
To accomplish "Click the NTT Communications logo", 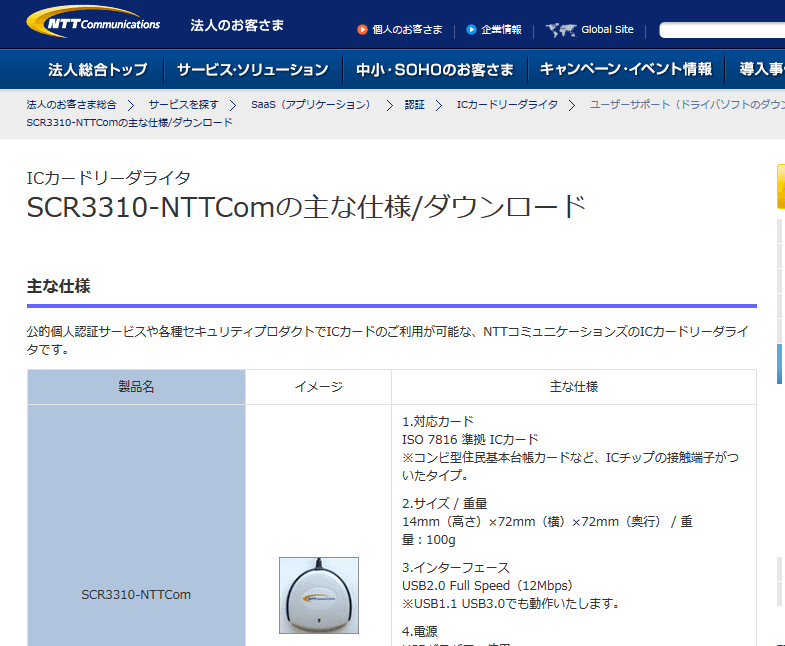I will pyautogui.click(x=93, y=22).
